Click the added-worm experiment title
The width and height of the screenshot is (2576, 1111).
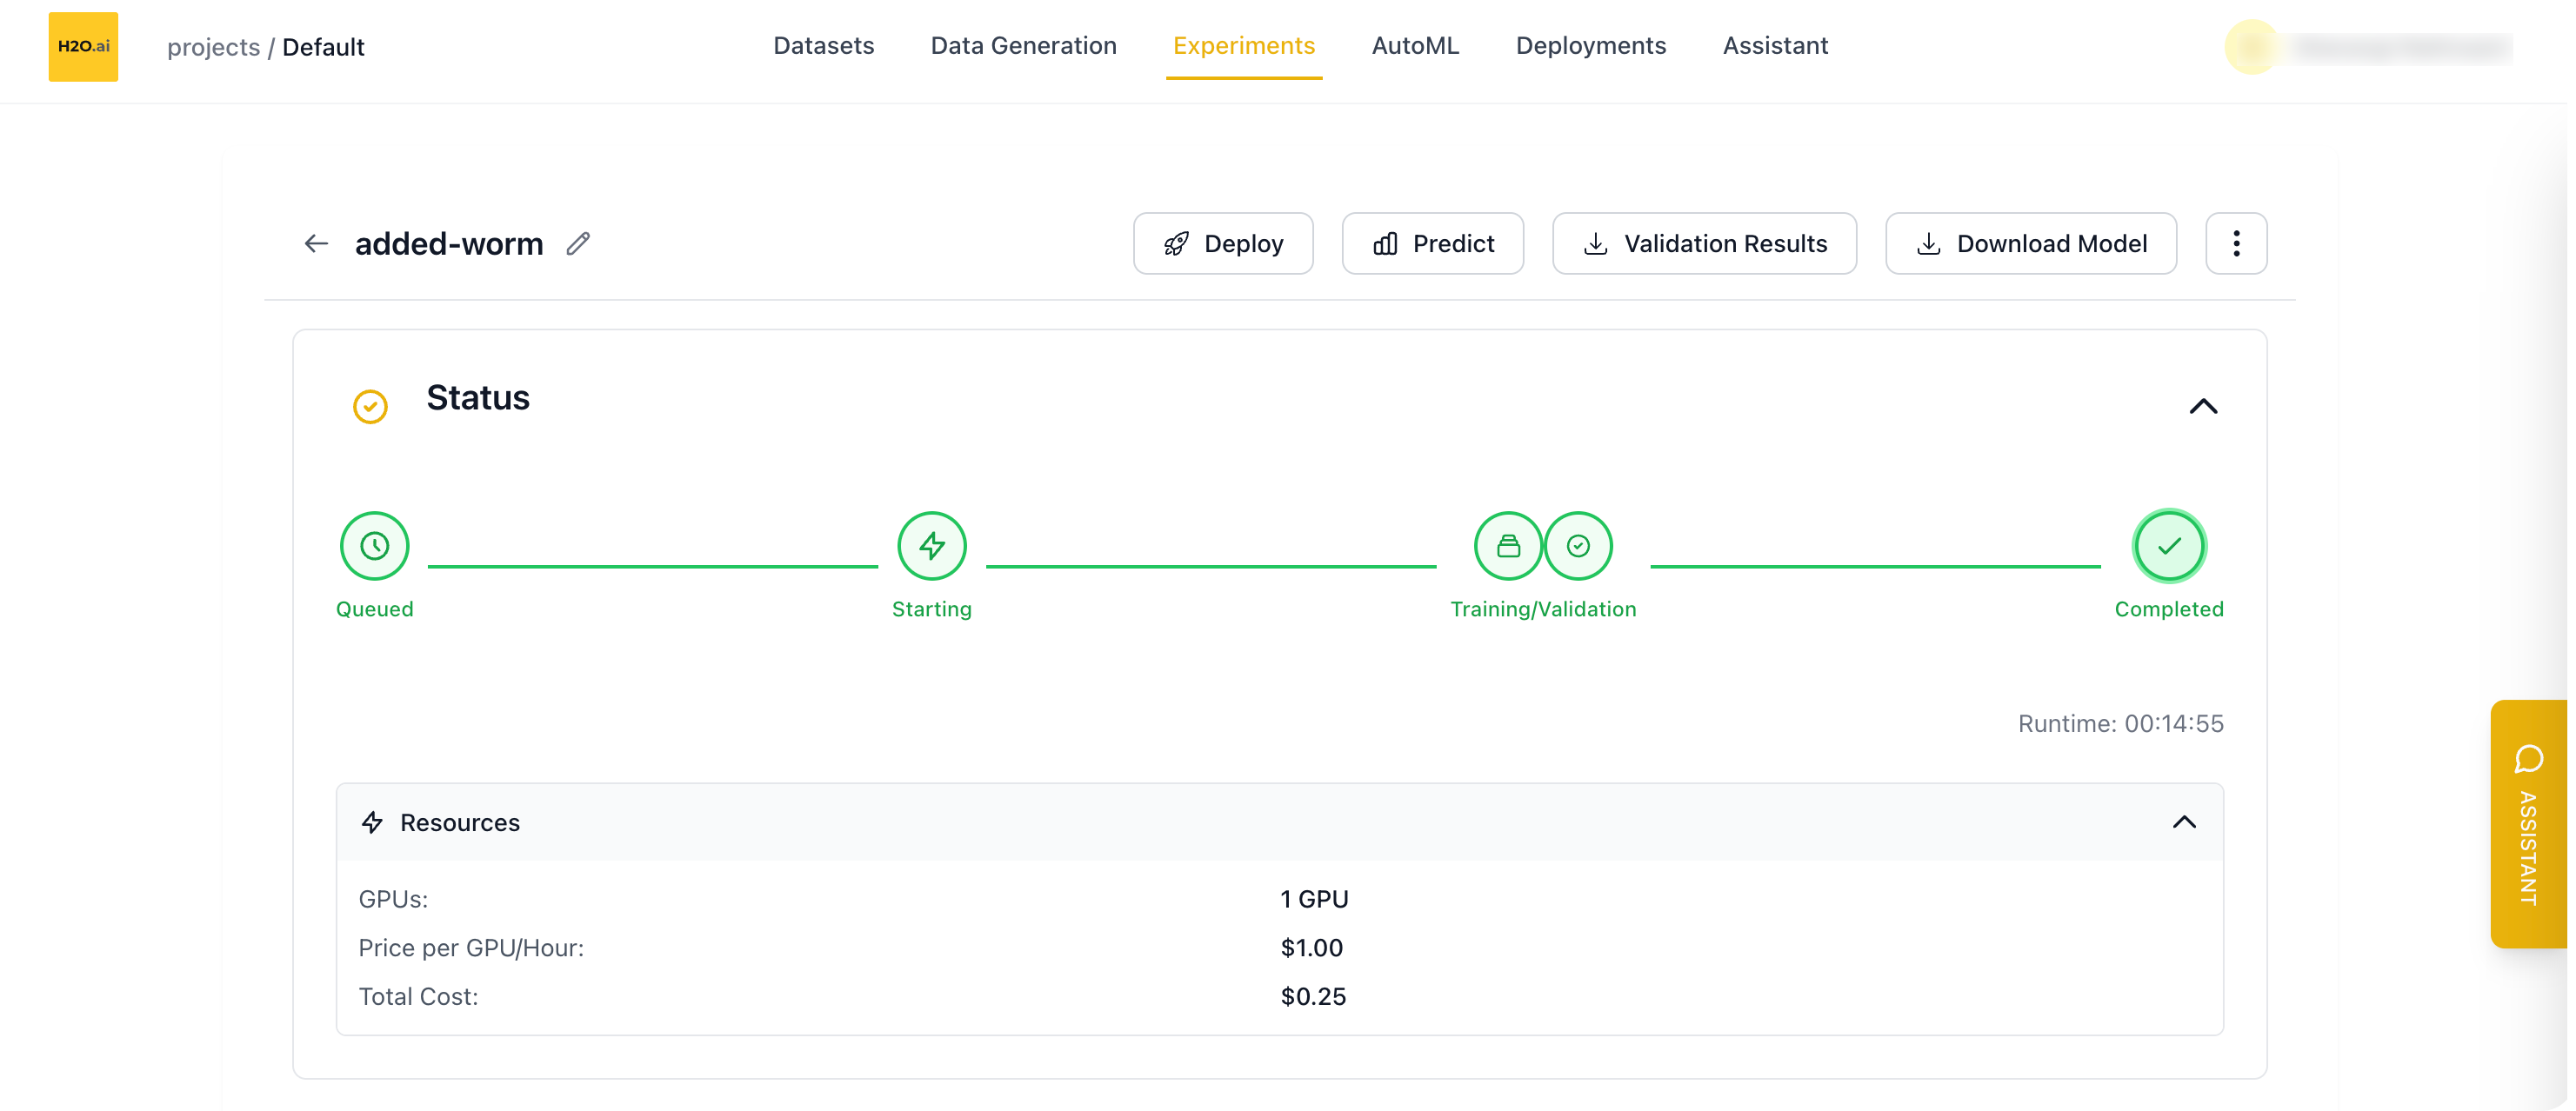[449, 244]
